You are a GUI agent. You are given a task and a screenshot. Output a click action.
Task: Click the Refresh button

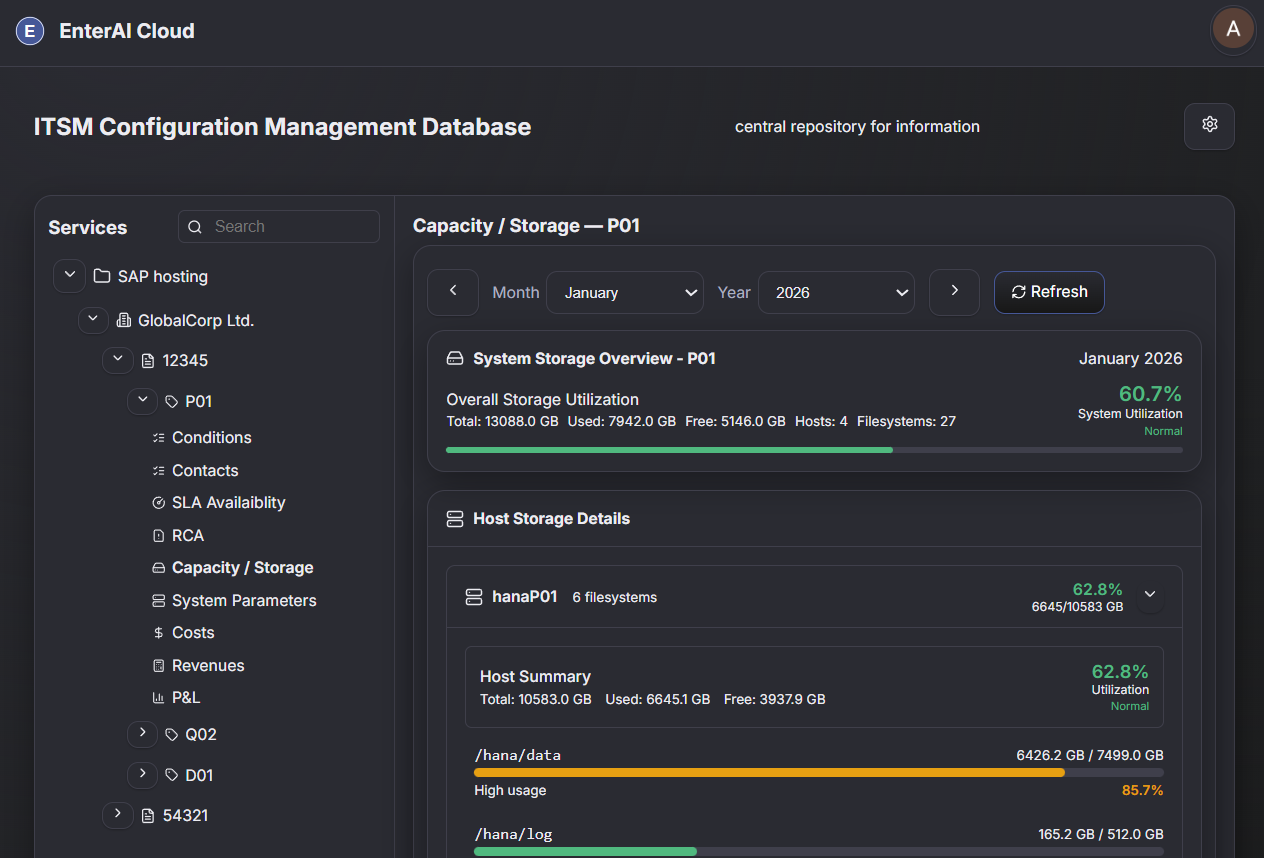pos(1049,292)
